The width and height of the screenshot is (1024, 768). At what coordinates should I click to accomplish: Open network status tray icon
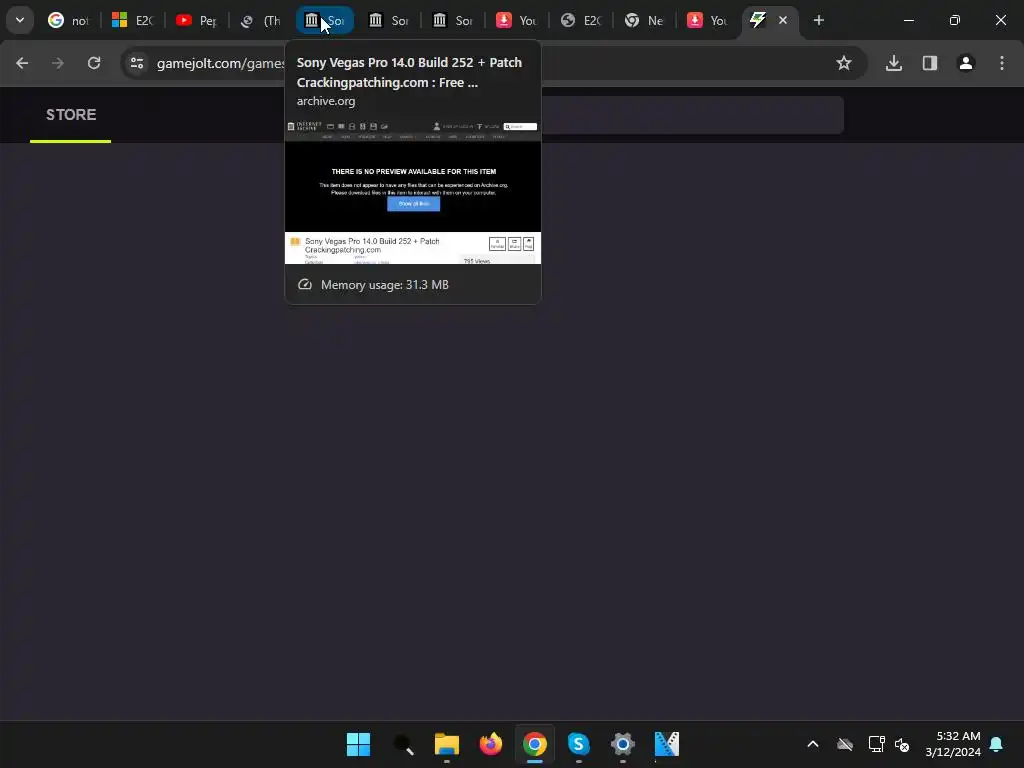pyautogui.click(x=876, y=744)
